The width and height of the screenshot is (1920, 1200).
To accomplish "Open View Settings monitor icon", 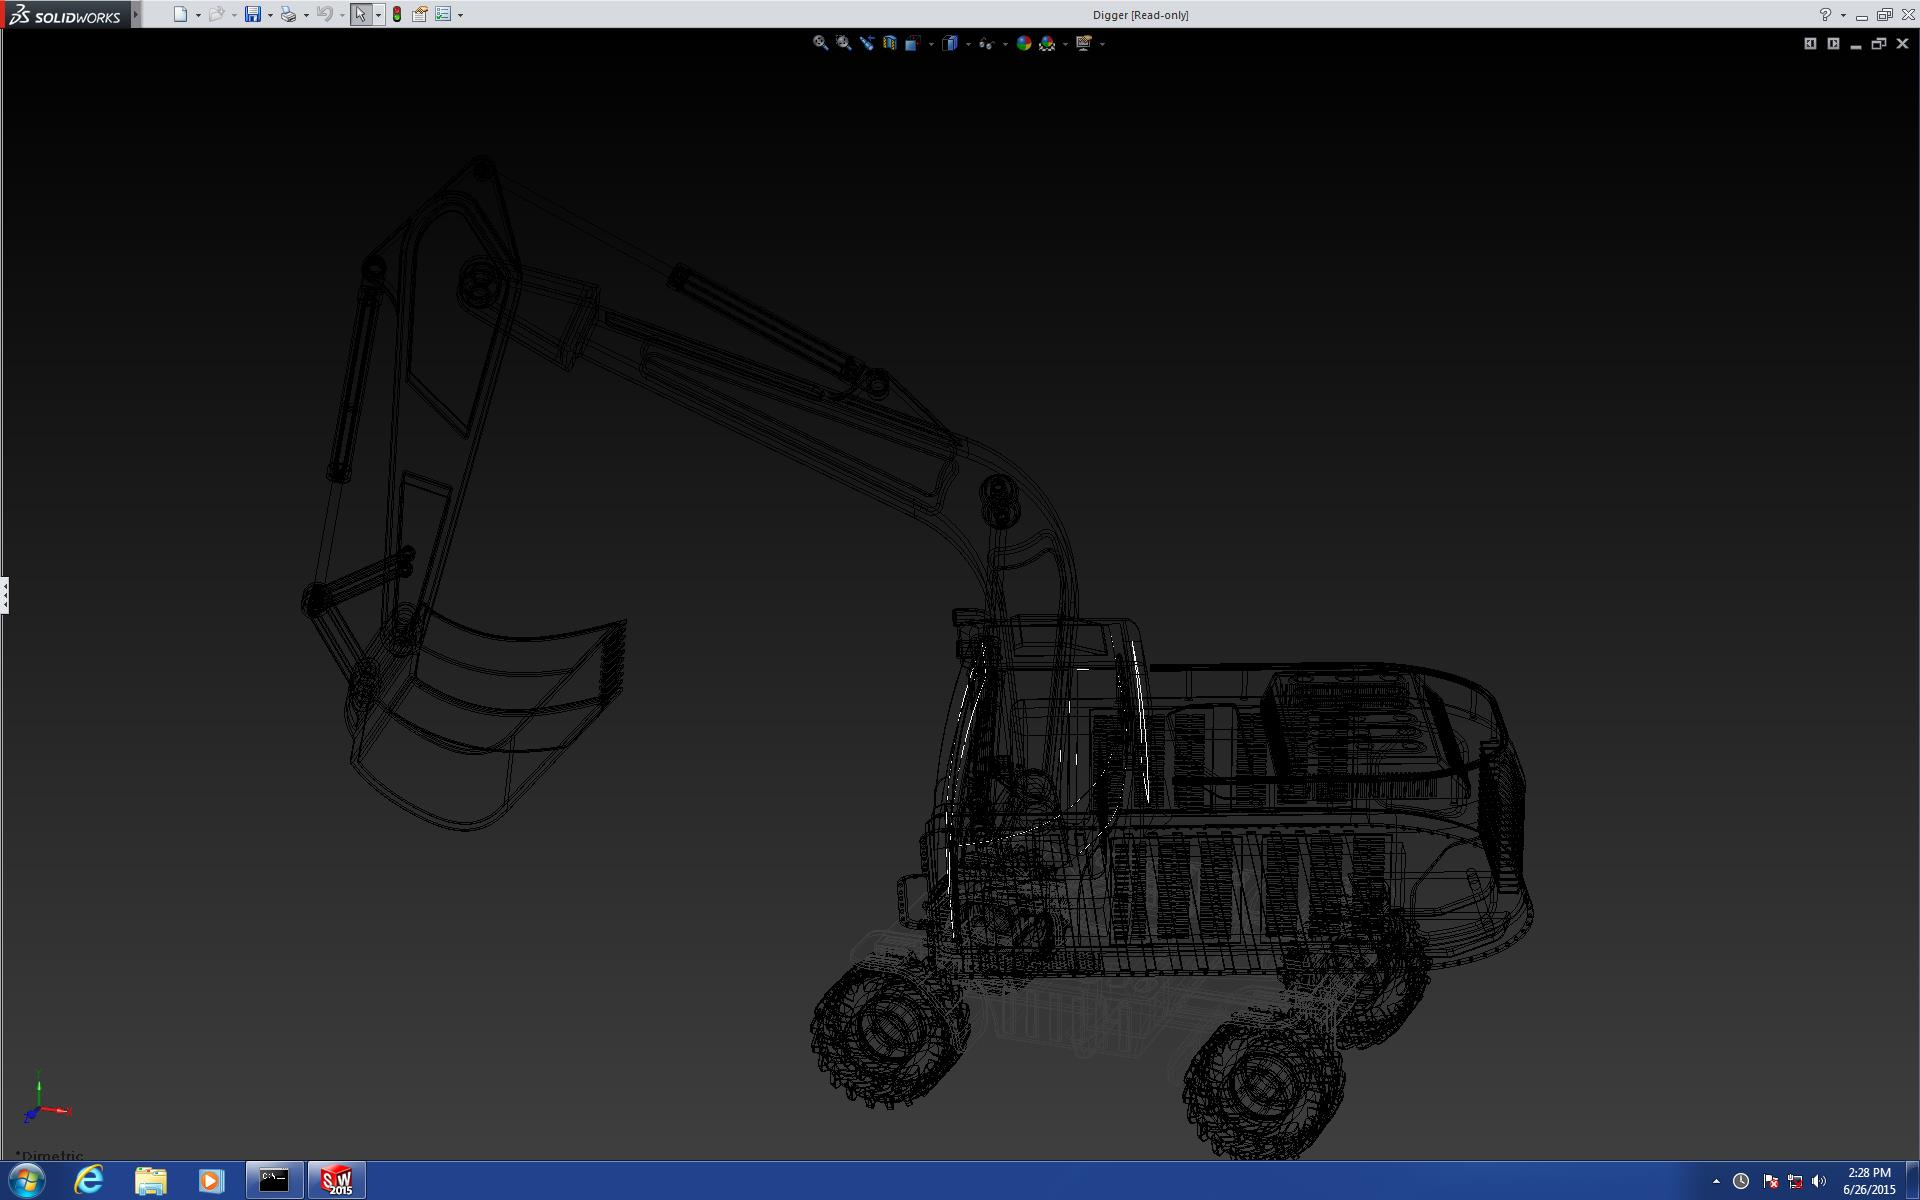I will [x=1084, y=43].
